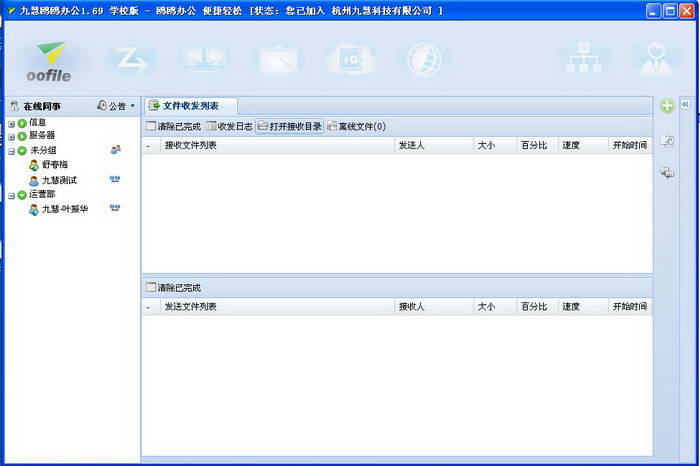The width and height of the screenshot is (700, 466).
Task: Sort send list by 百分比 column
Action: tap(538, 307)
